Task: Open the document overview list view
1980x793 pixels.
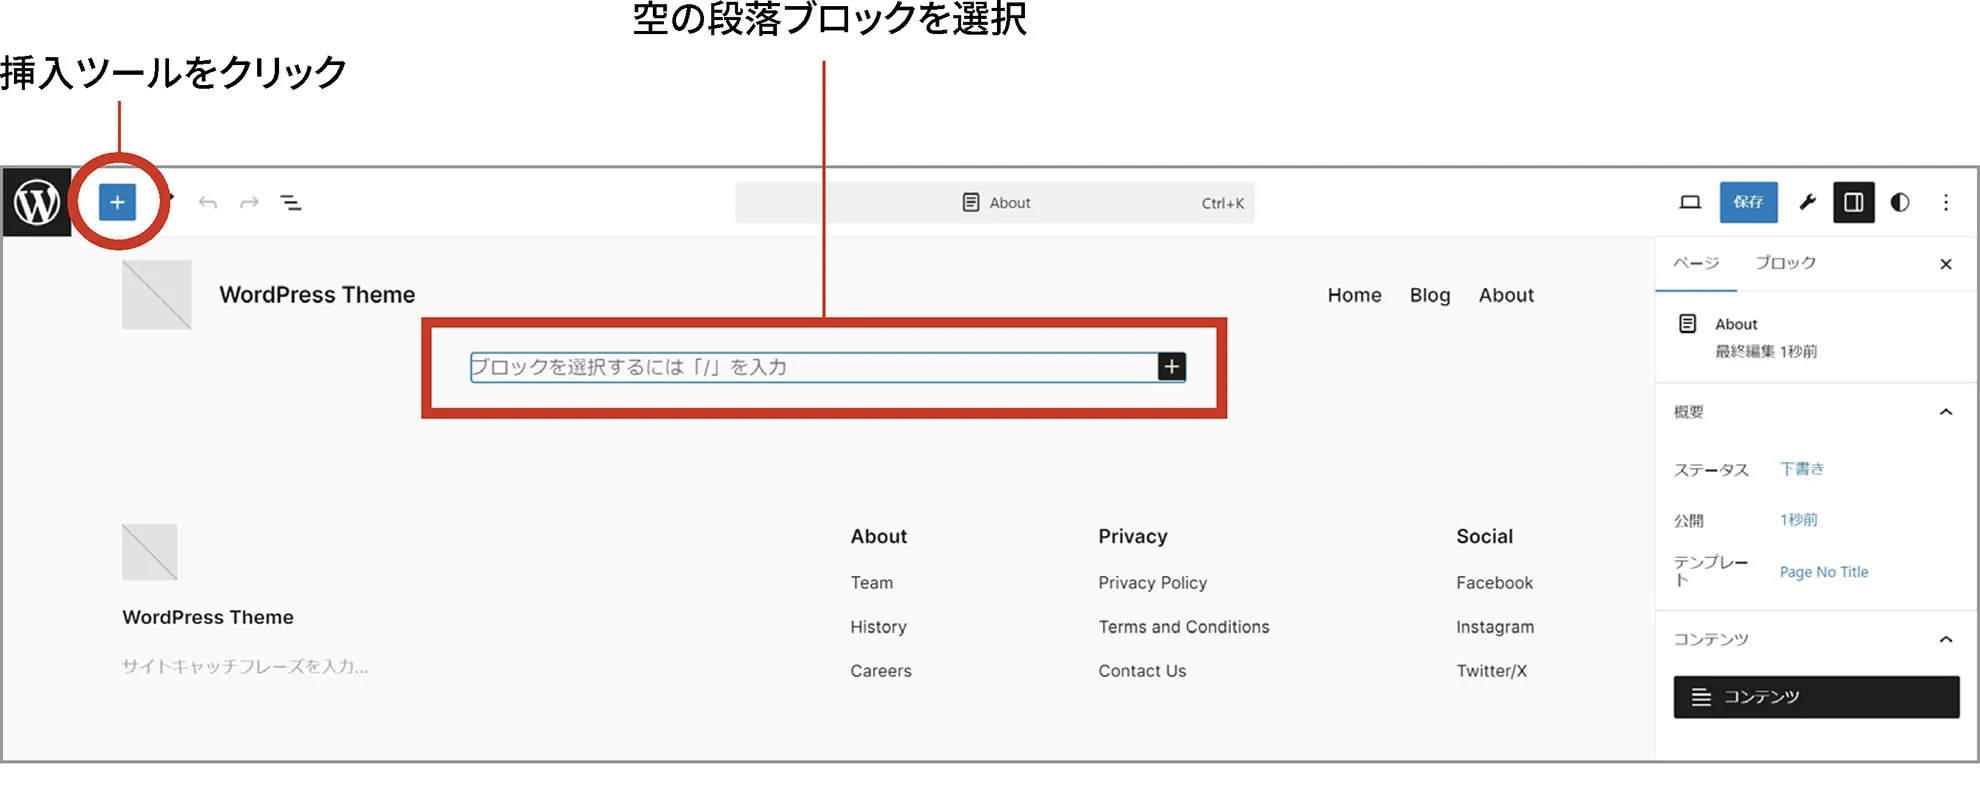Action: [291, 203]
